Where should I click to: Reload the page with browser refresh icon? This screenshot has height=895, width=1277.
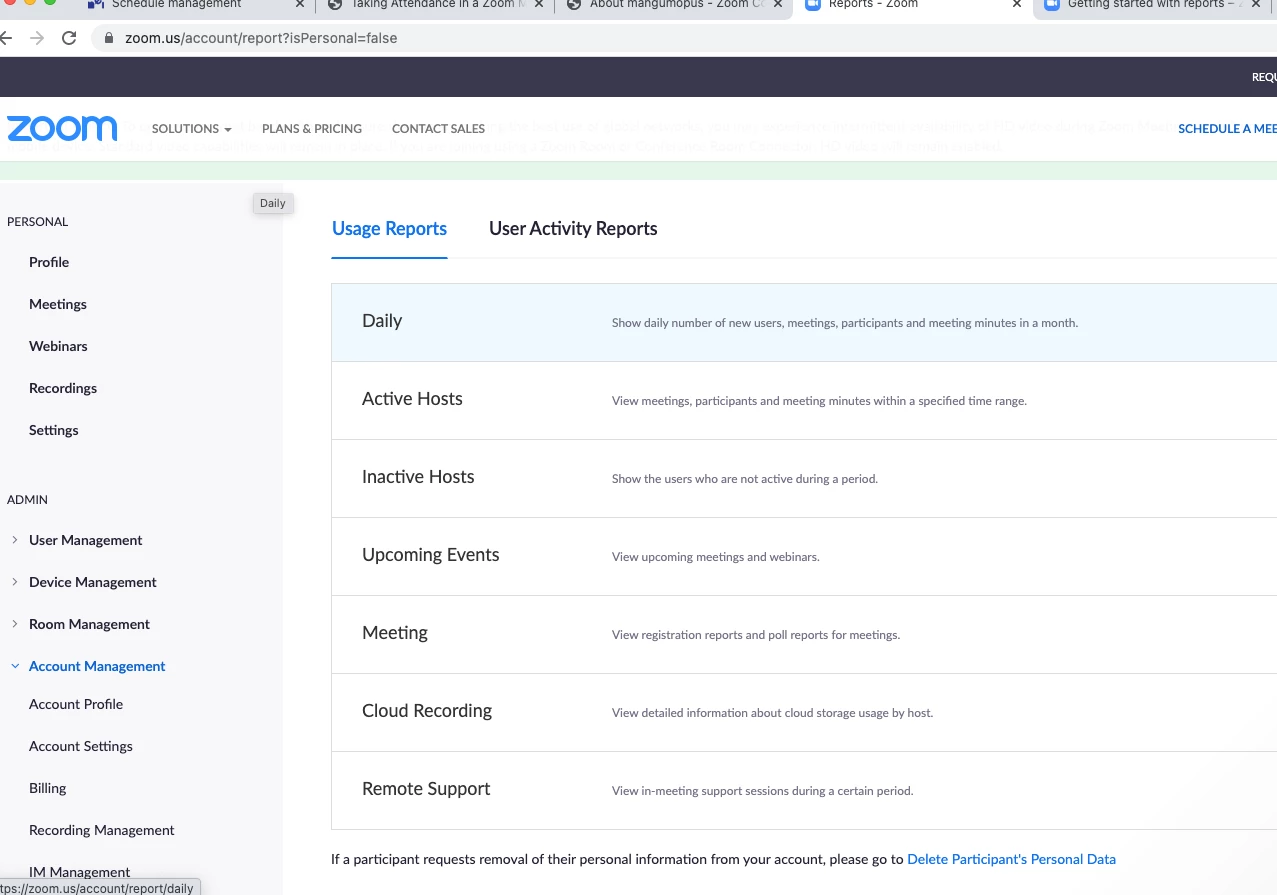pos(69,38)
